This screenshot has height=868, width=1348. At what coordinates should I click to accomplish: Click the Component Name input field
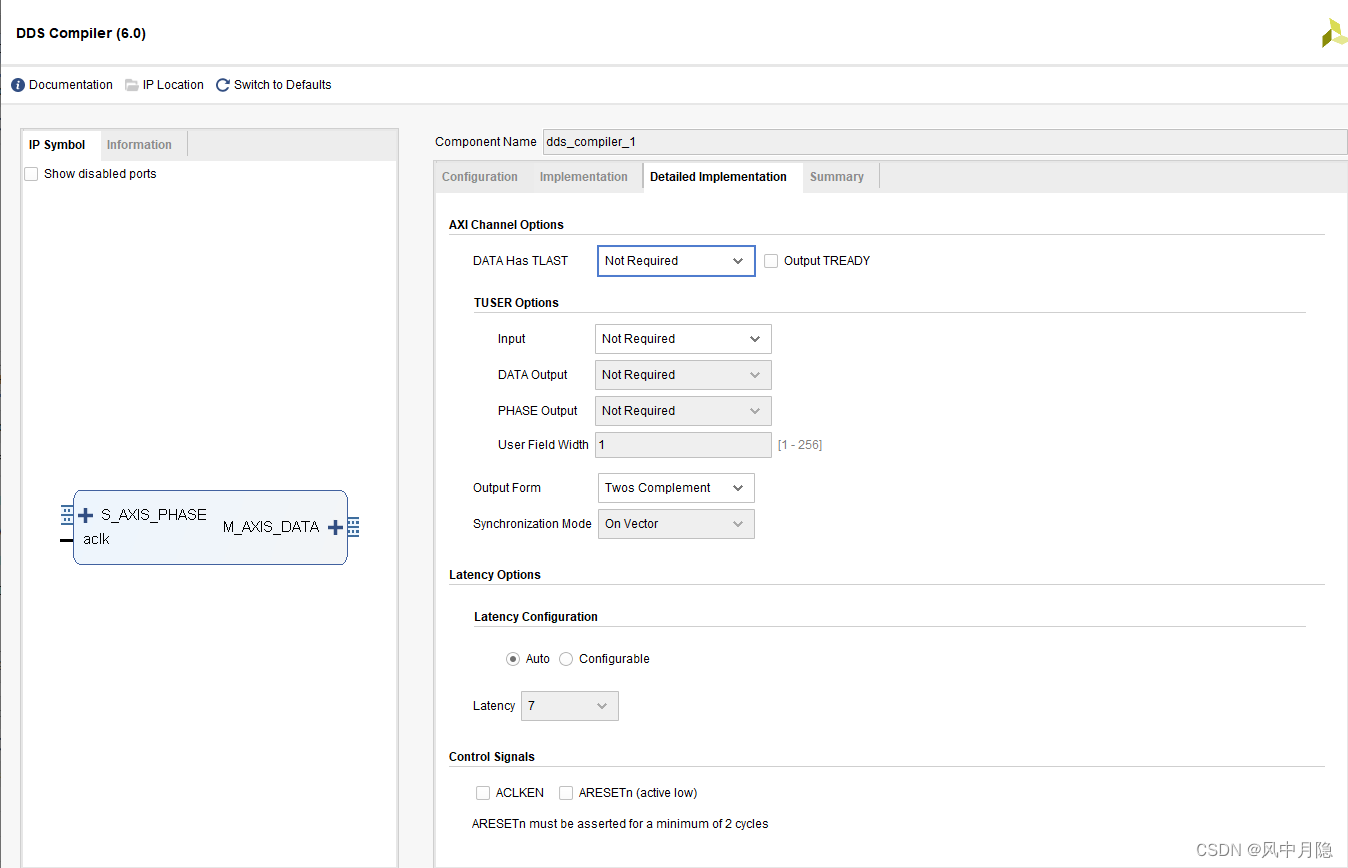point(944,142)
